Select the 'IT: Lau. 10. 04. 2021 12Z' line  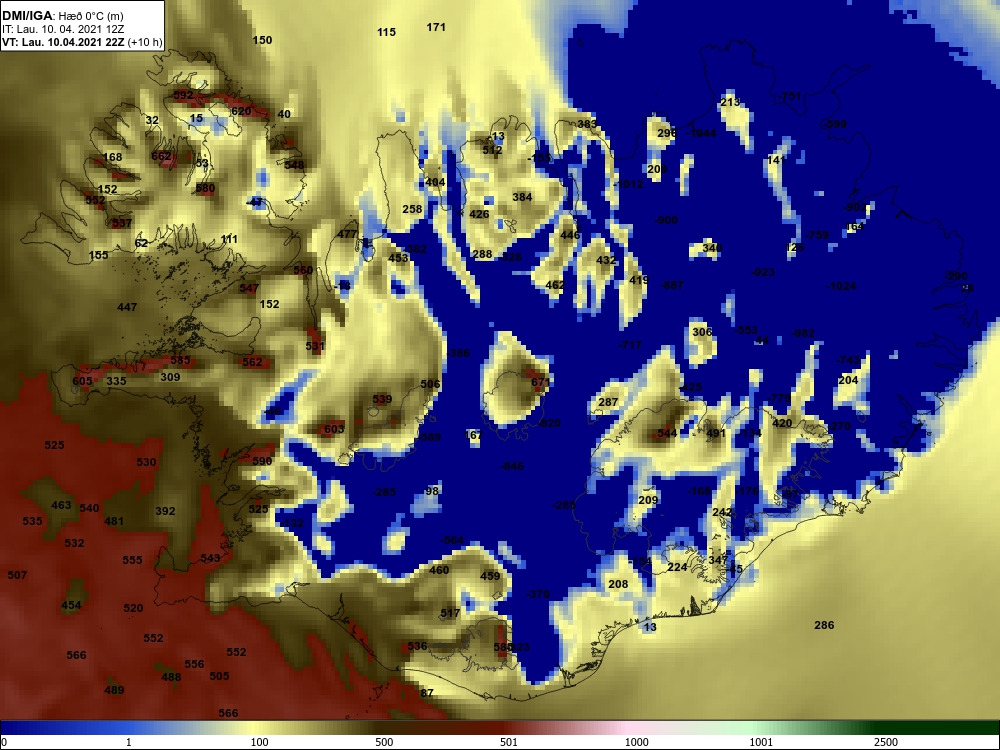tap(62, 29)
